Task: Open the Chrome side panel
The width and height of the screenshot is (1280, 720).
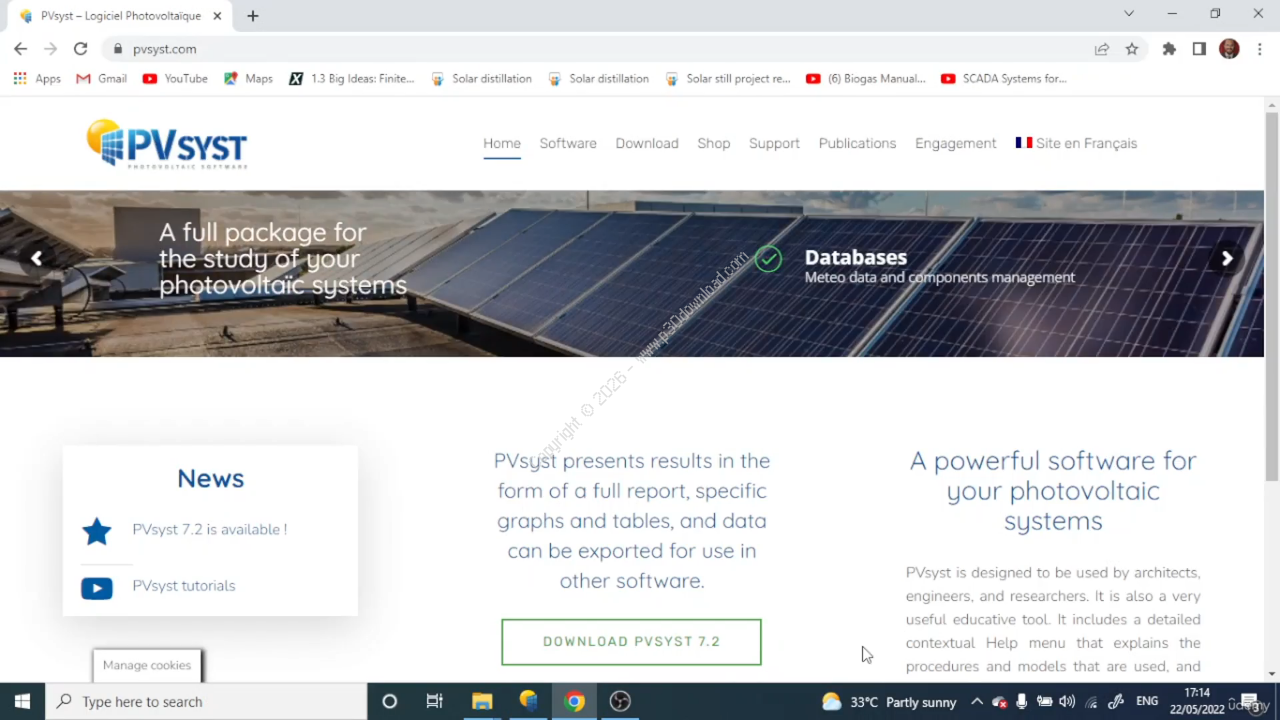Action: [1199, 49]
